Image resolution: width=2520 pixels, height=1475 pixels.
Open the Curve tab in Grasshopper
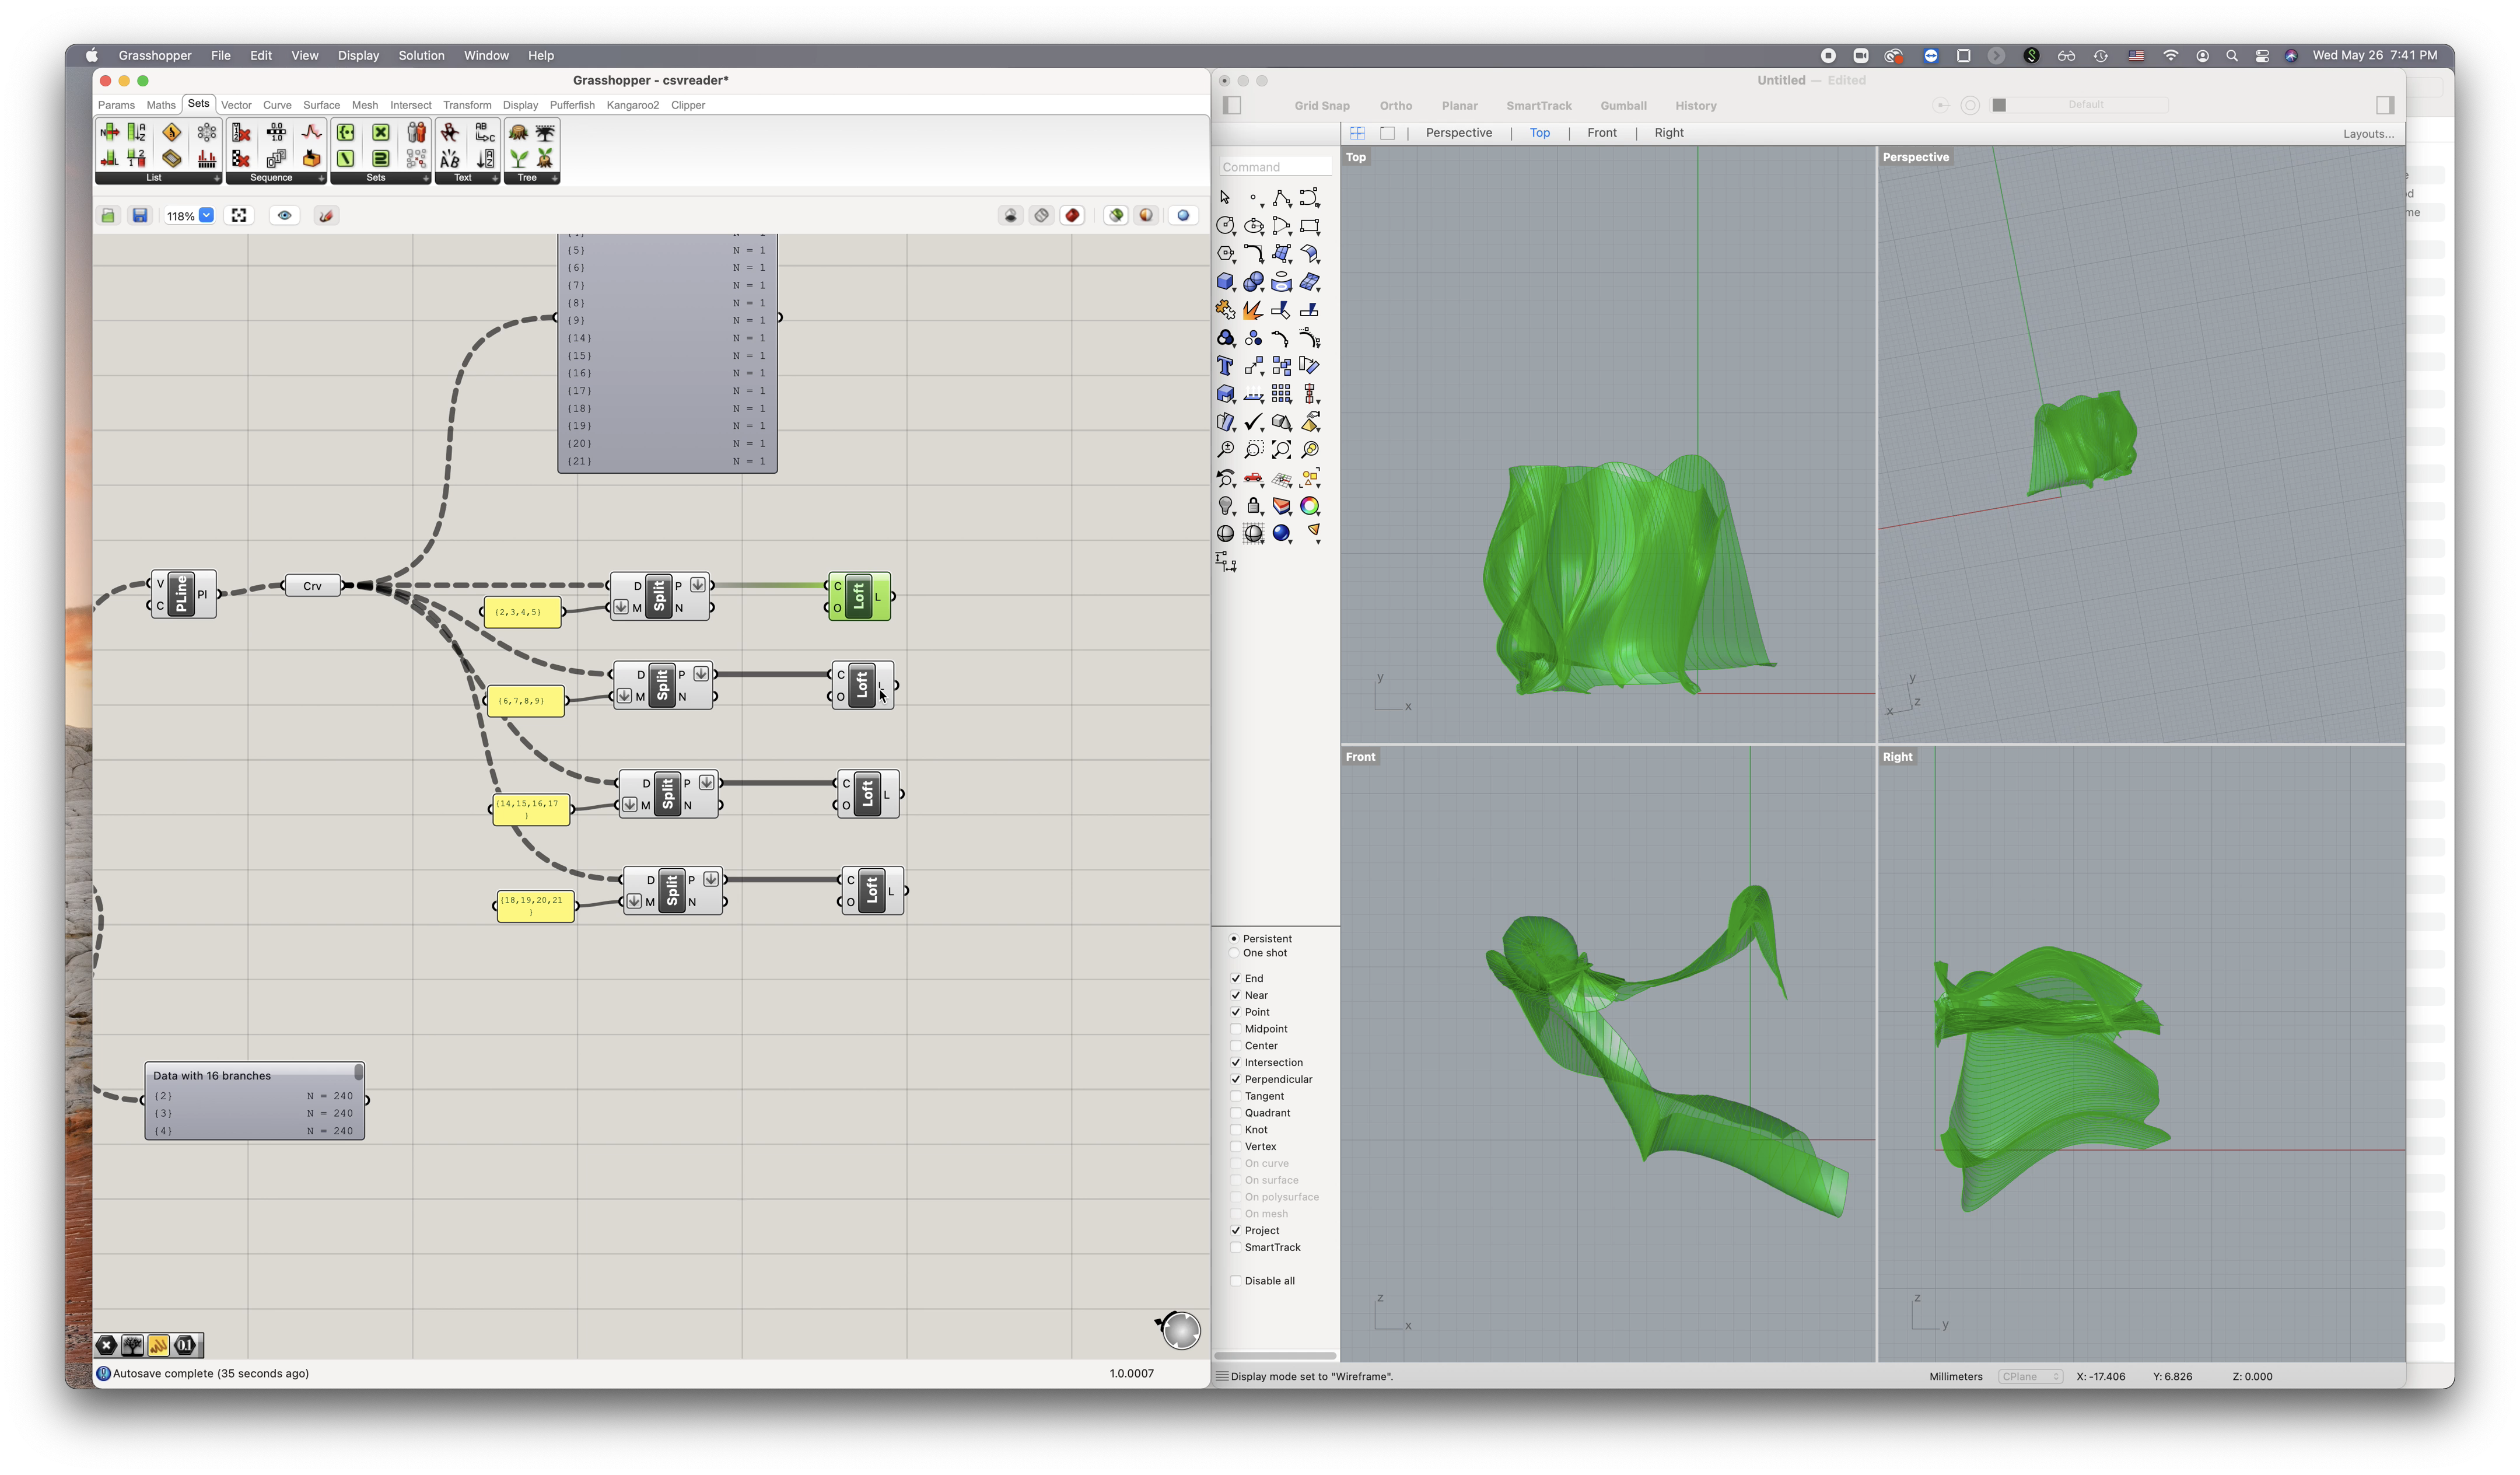point(277,105)
